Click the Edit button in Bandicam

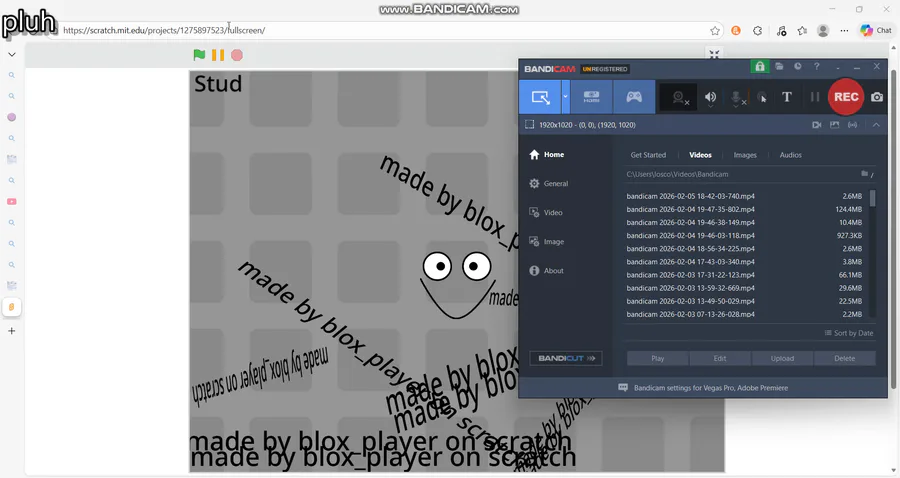(x=720, y=358)
